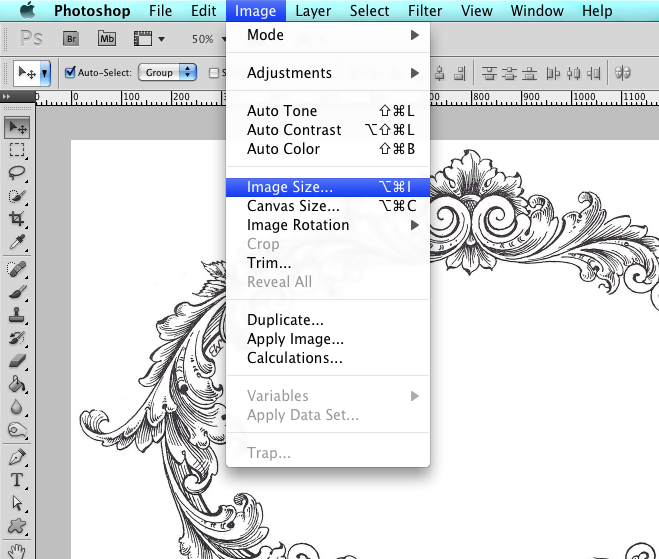Distribute horizontal centers icon
This screenshot has width=659, height=559.
[x=573, y=73]
